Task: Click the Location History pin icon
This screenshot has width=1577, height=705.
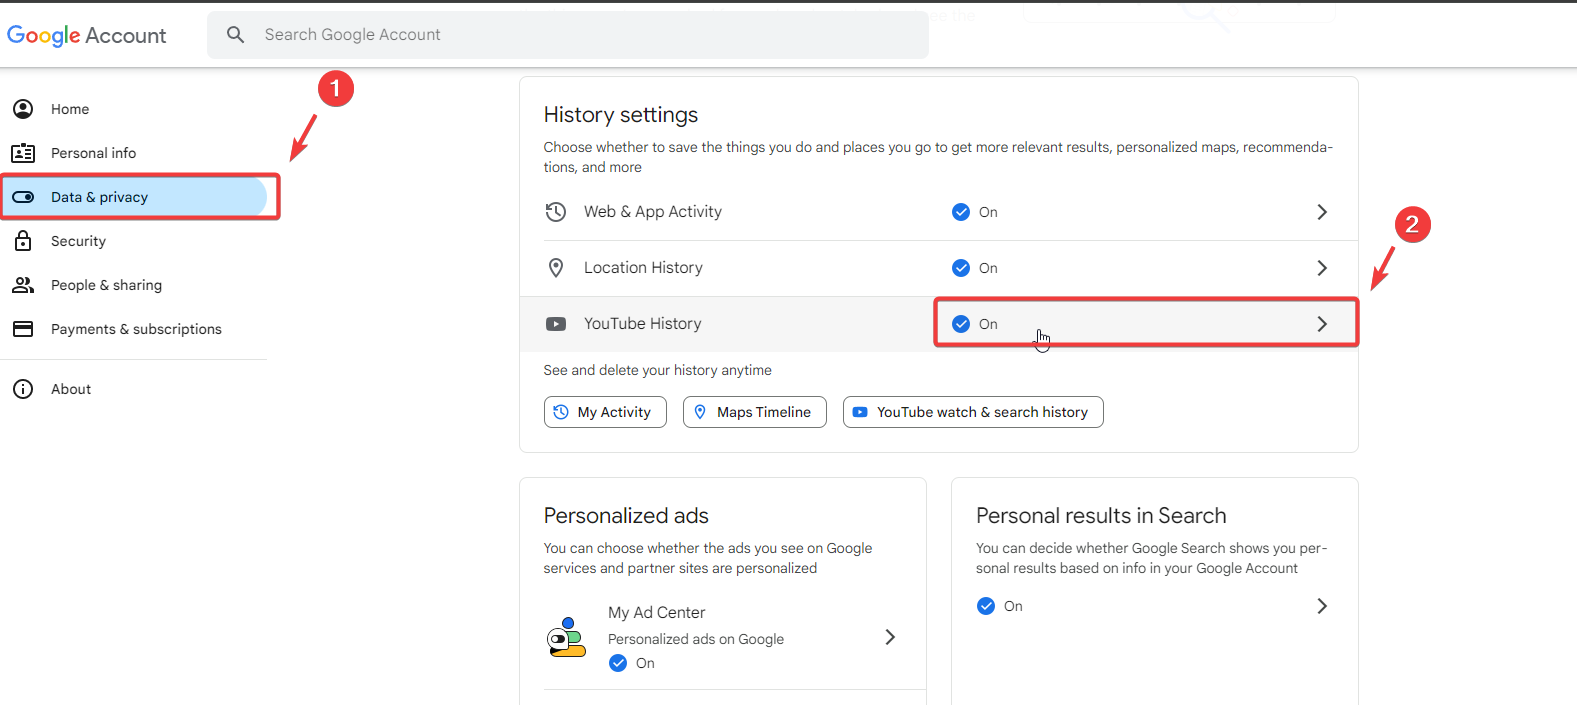Action: point(556,268)
